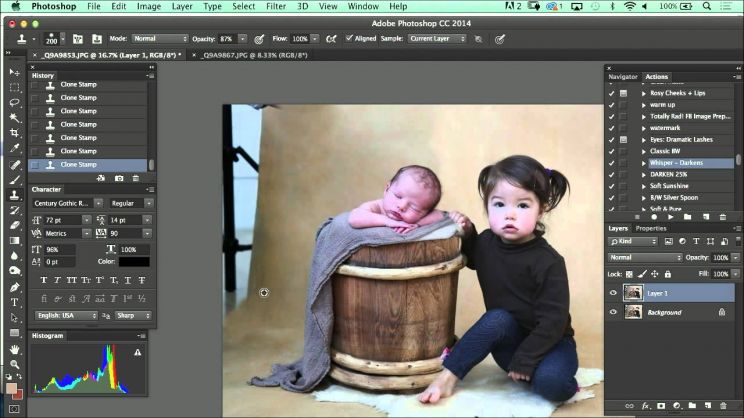Select the Lasso tool
The image size is (744, 418).
15,102
